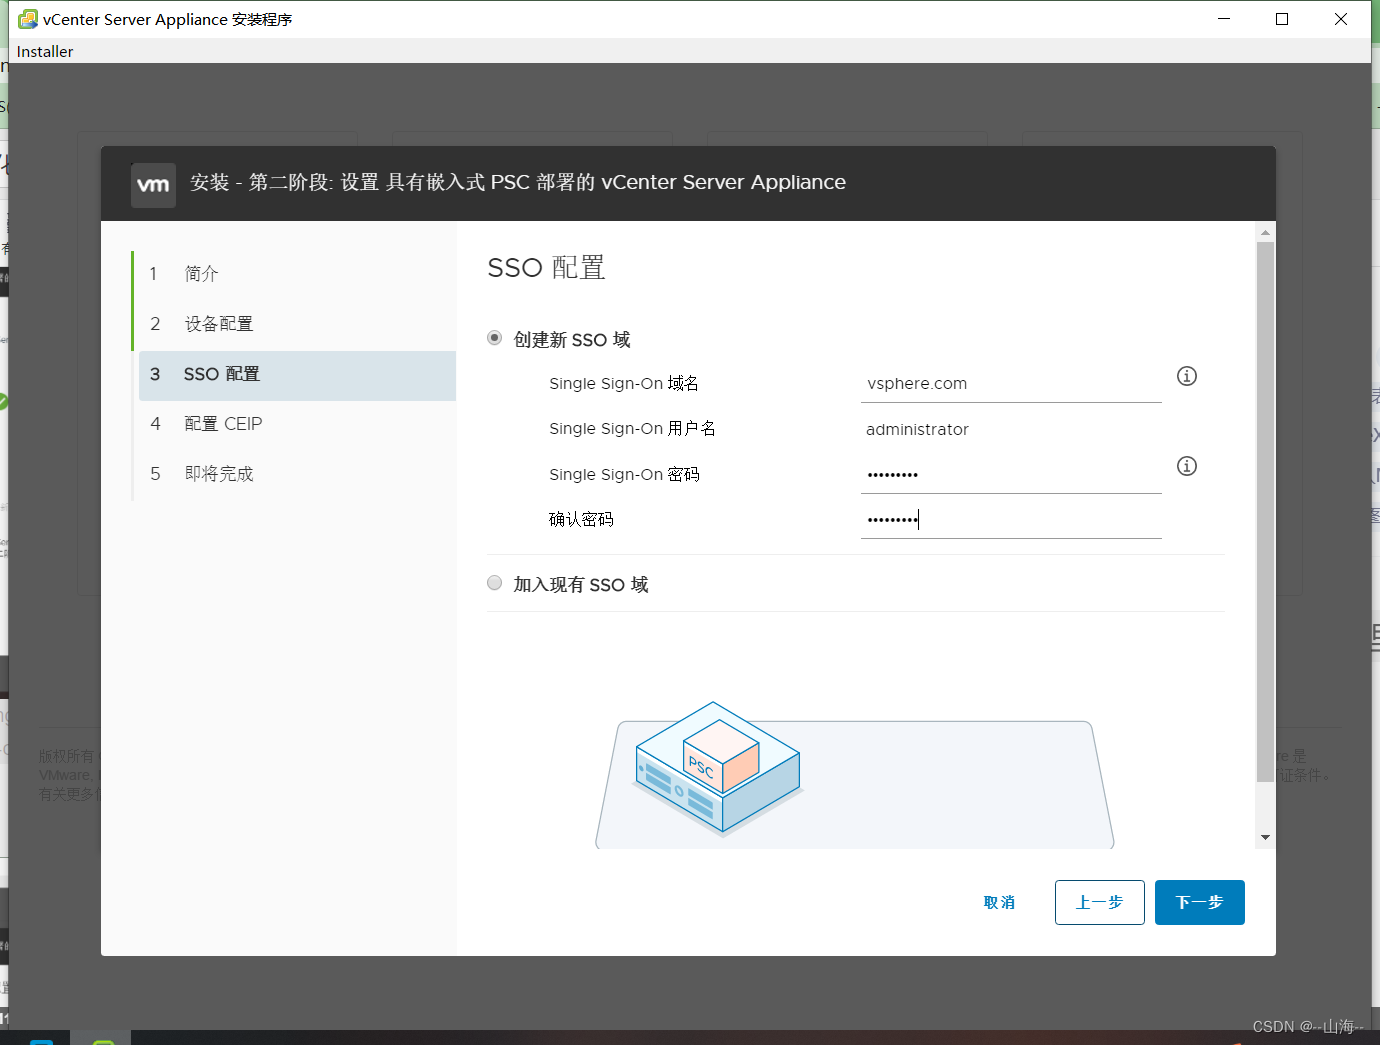Viewport: 1380px width, 1045px height.
Task: Click the 加入现有 SSO 域 label text
Action: coord(581,585)
